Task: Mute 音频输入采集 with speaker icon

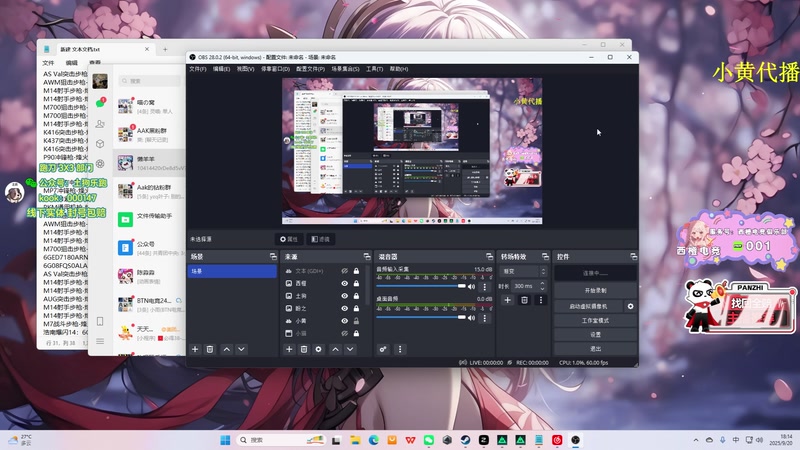Action: [471, 287]
